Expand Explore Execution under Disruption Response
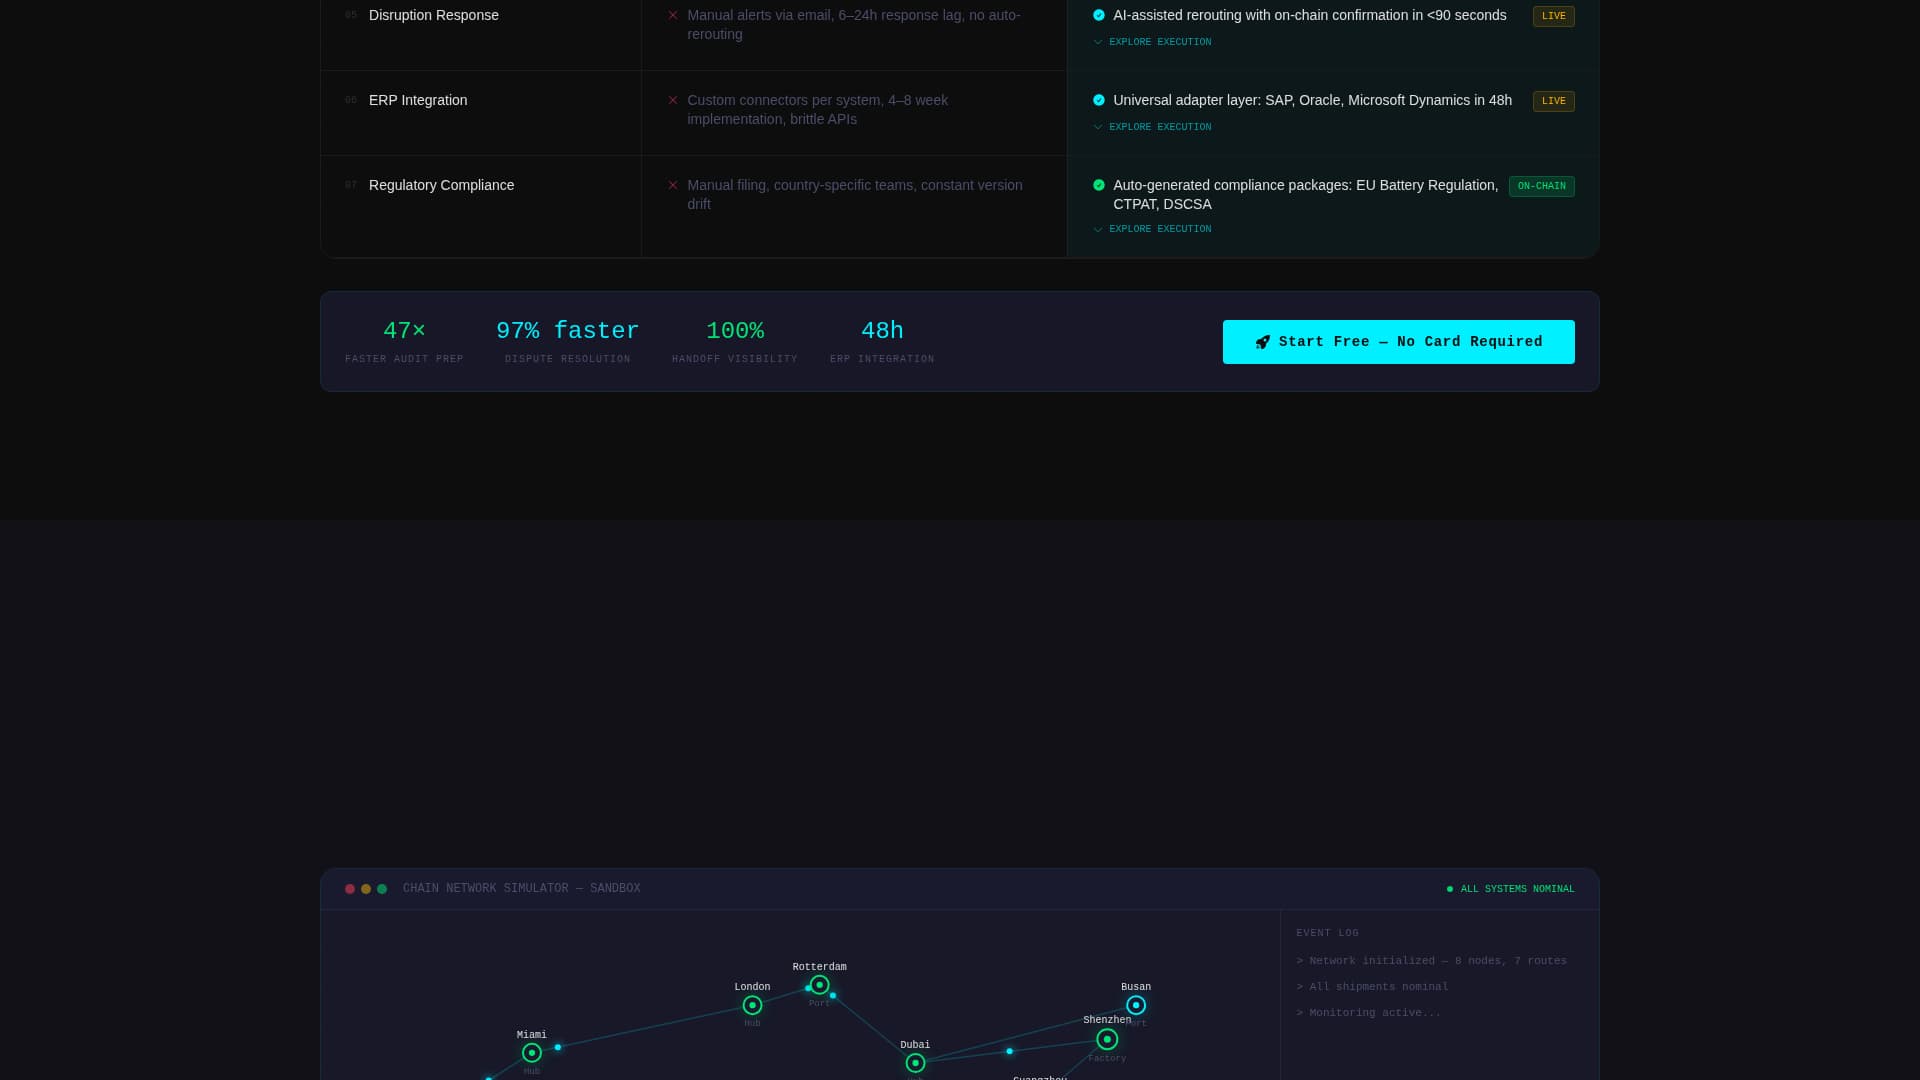Image resolution: width=1920 pixels, height=1080 pixels. click(x=1152, y=42)
